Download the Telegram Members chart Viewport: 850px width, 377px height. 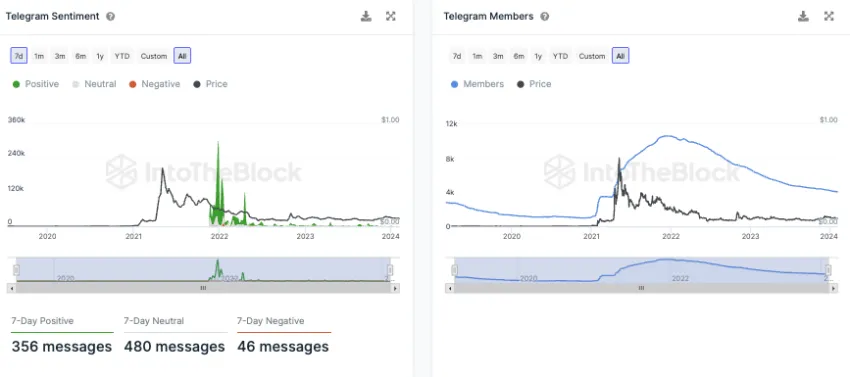pos(803,16)
